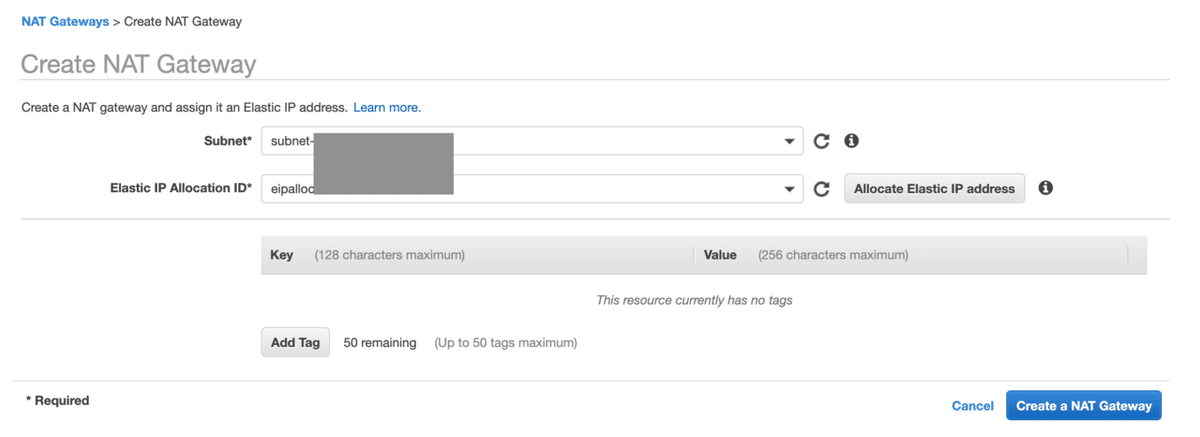This screenshot has width=1200, height=437.
Task: Click the eipalloc text in the Allocation ID box
Action: (286, 189)
